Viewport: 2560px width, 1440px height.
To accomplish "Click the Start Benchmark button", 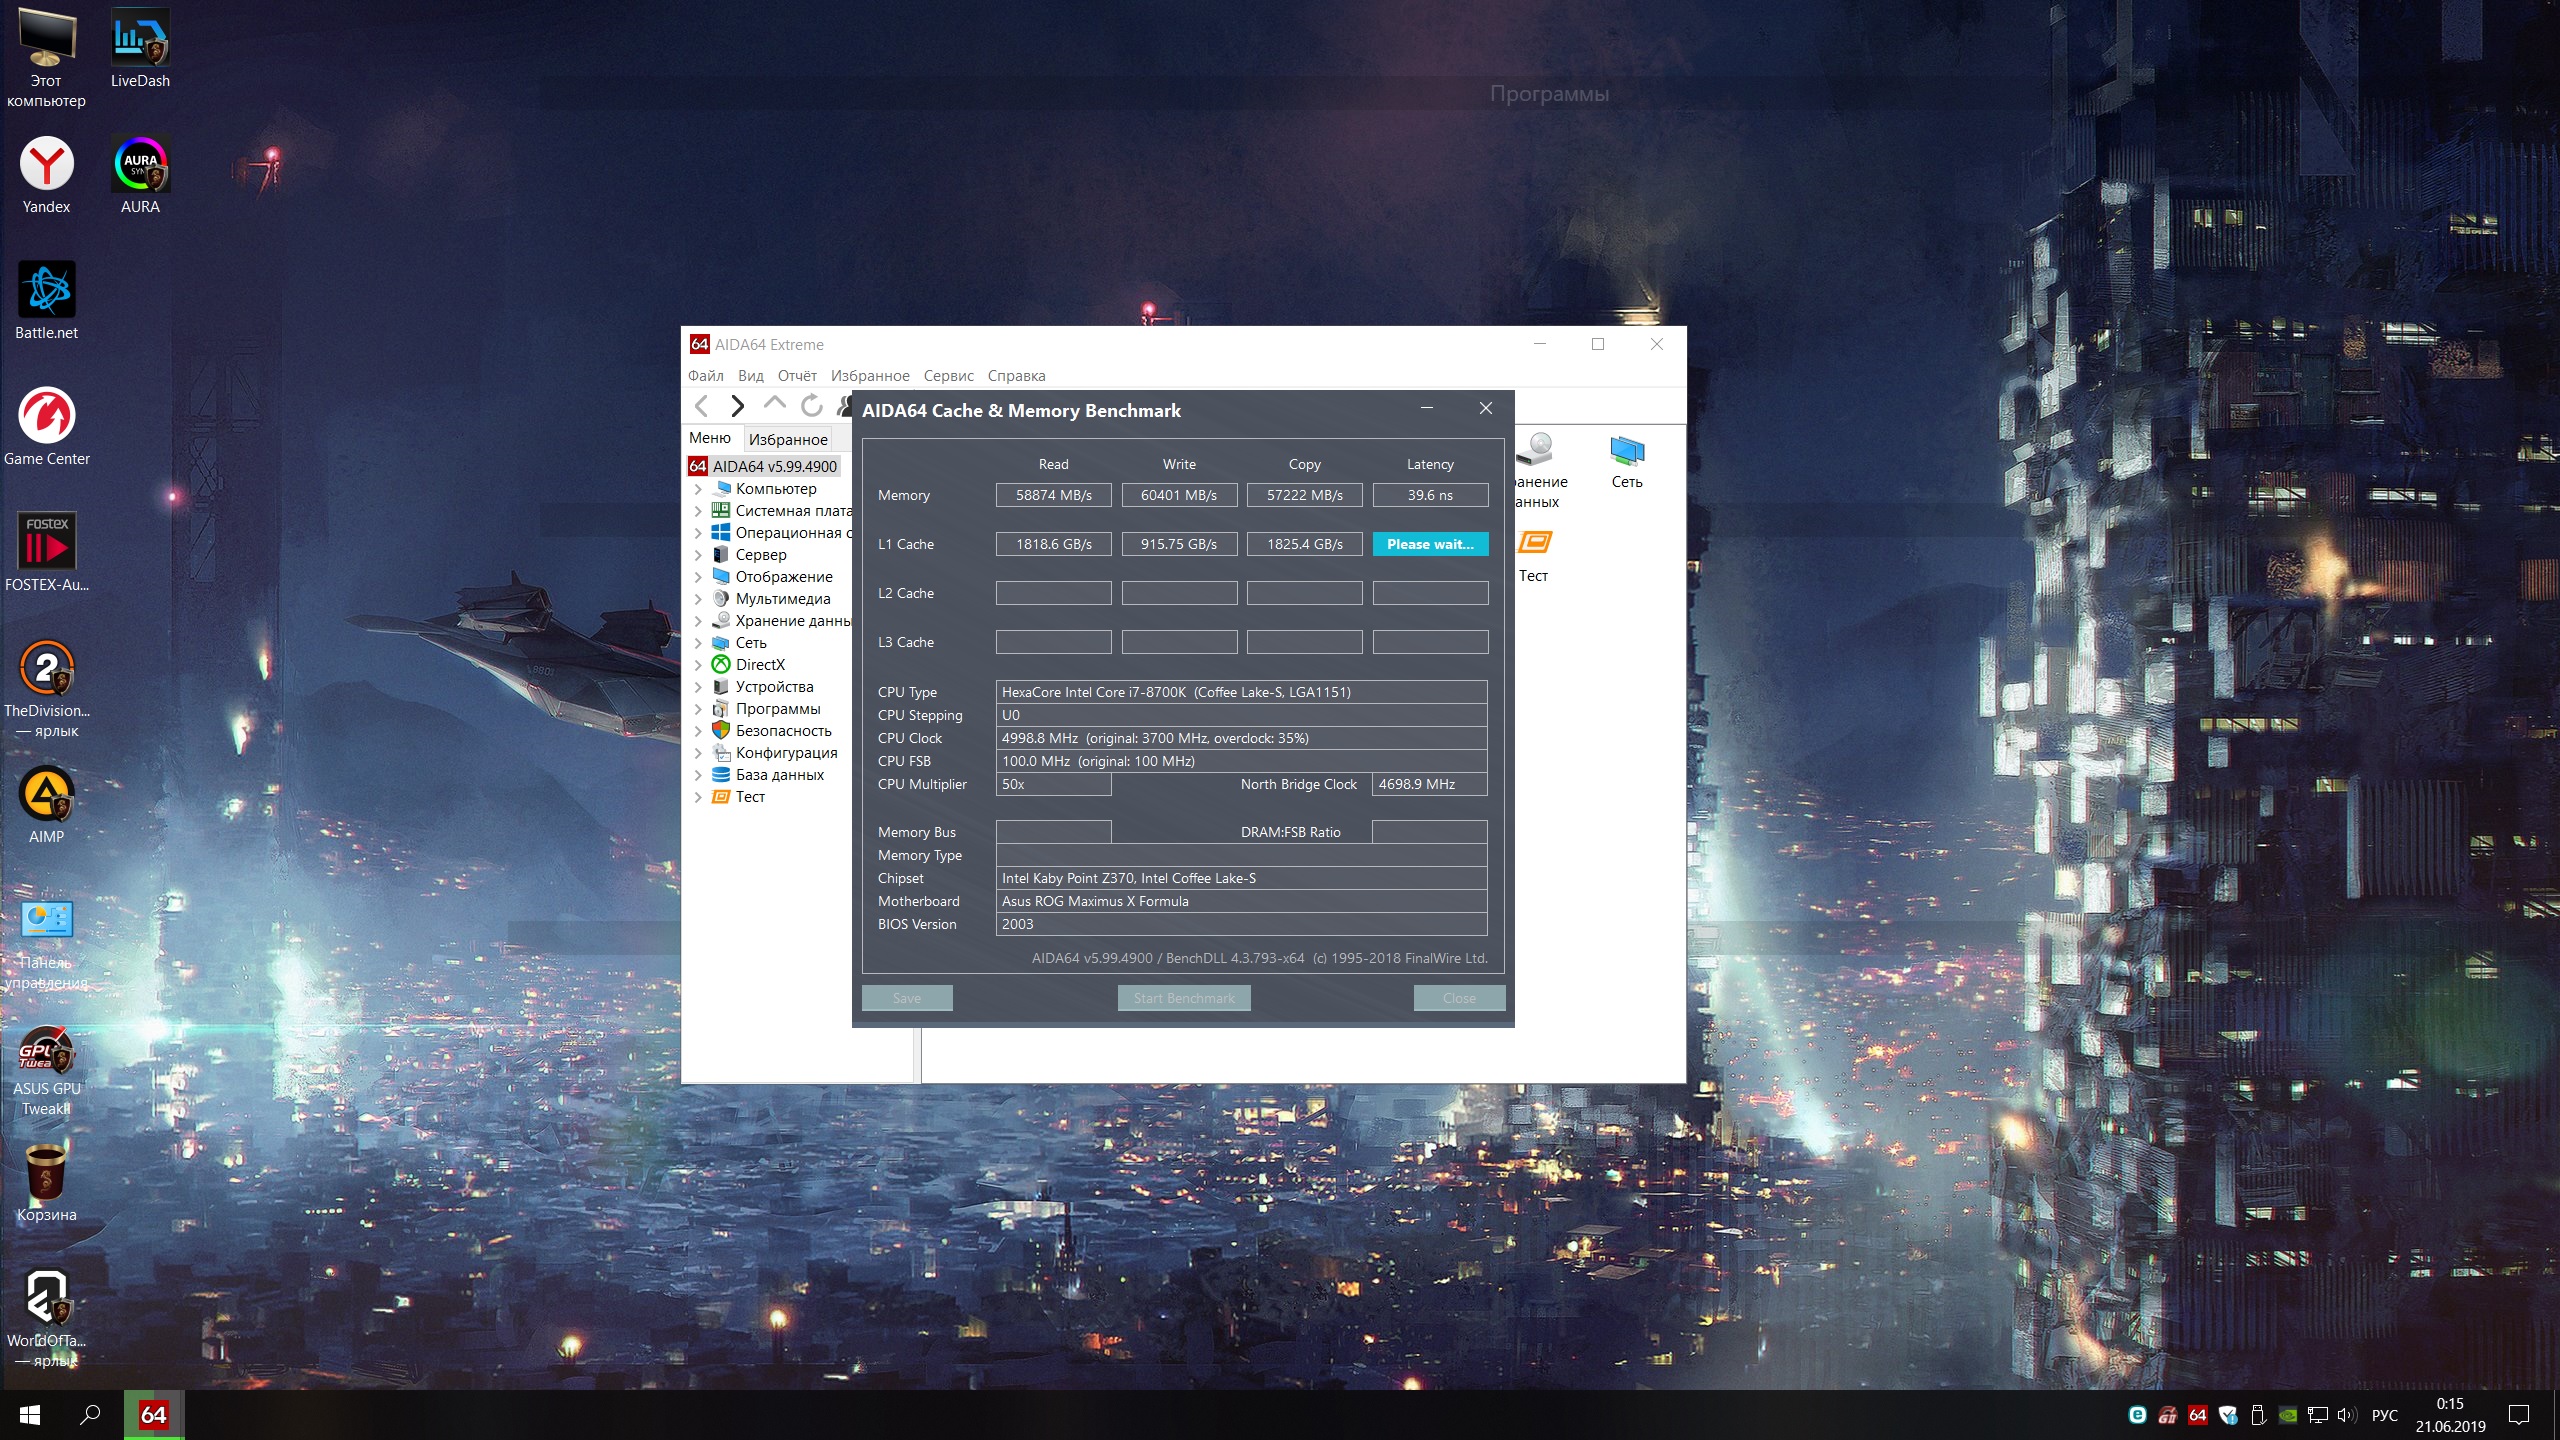I will tap(1184, 998).
